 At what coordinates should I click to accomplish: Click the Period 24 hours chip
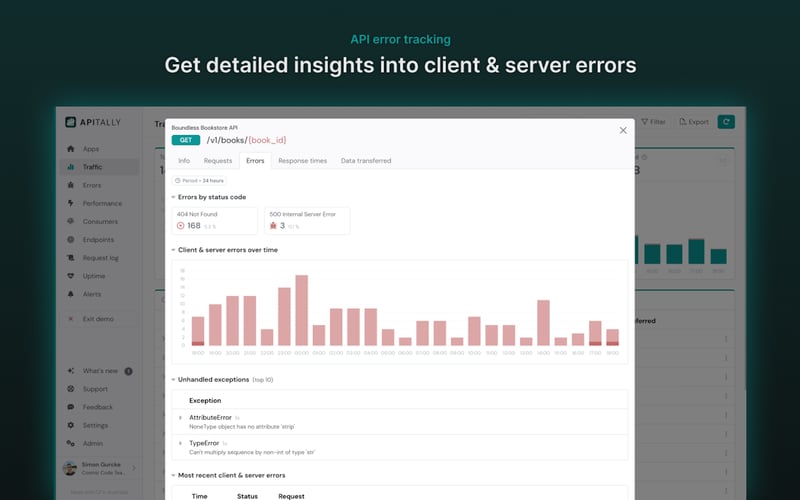click(199, 181)
